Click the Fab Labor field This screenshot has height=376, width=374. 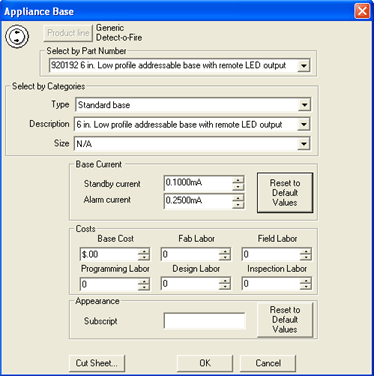(190, 254)
